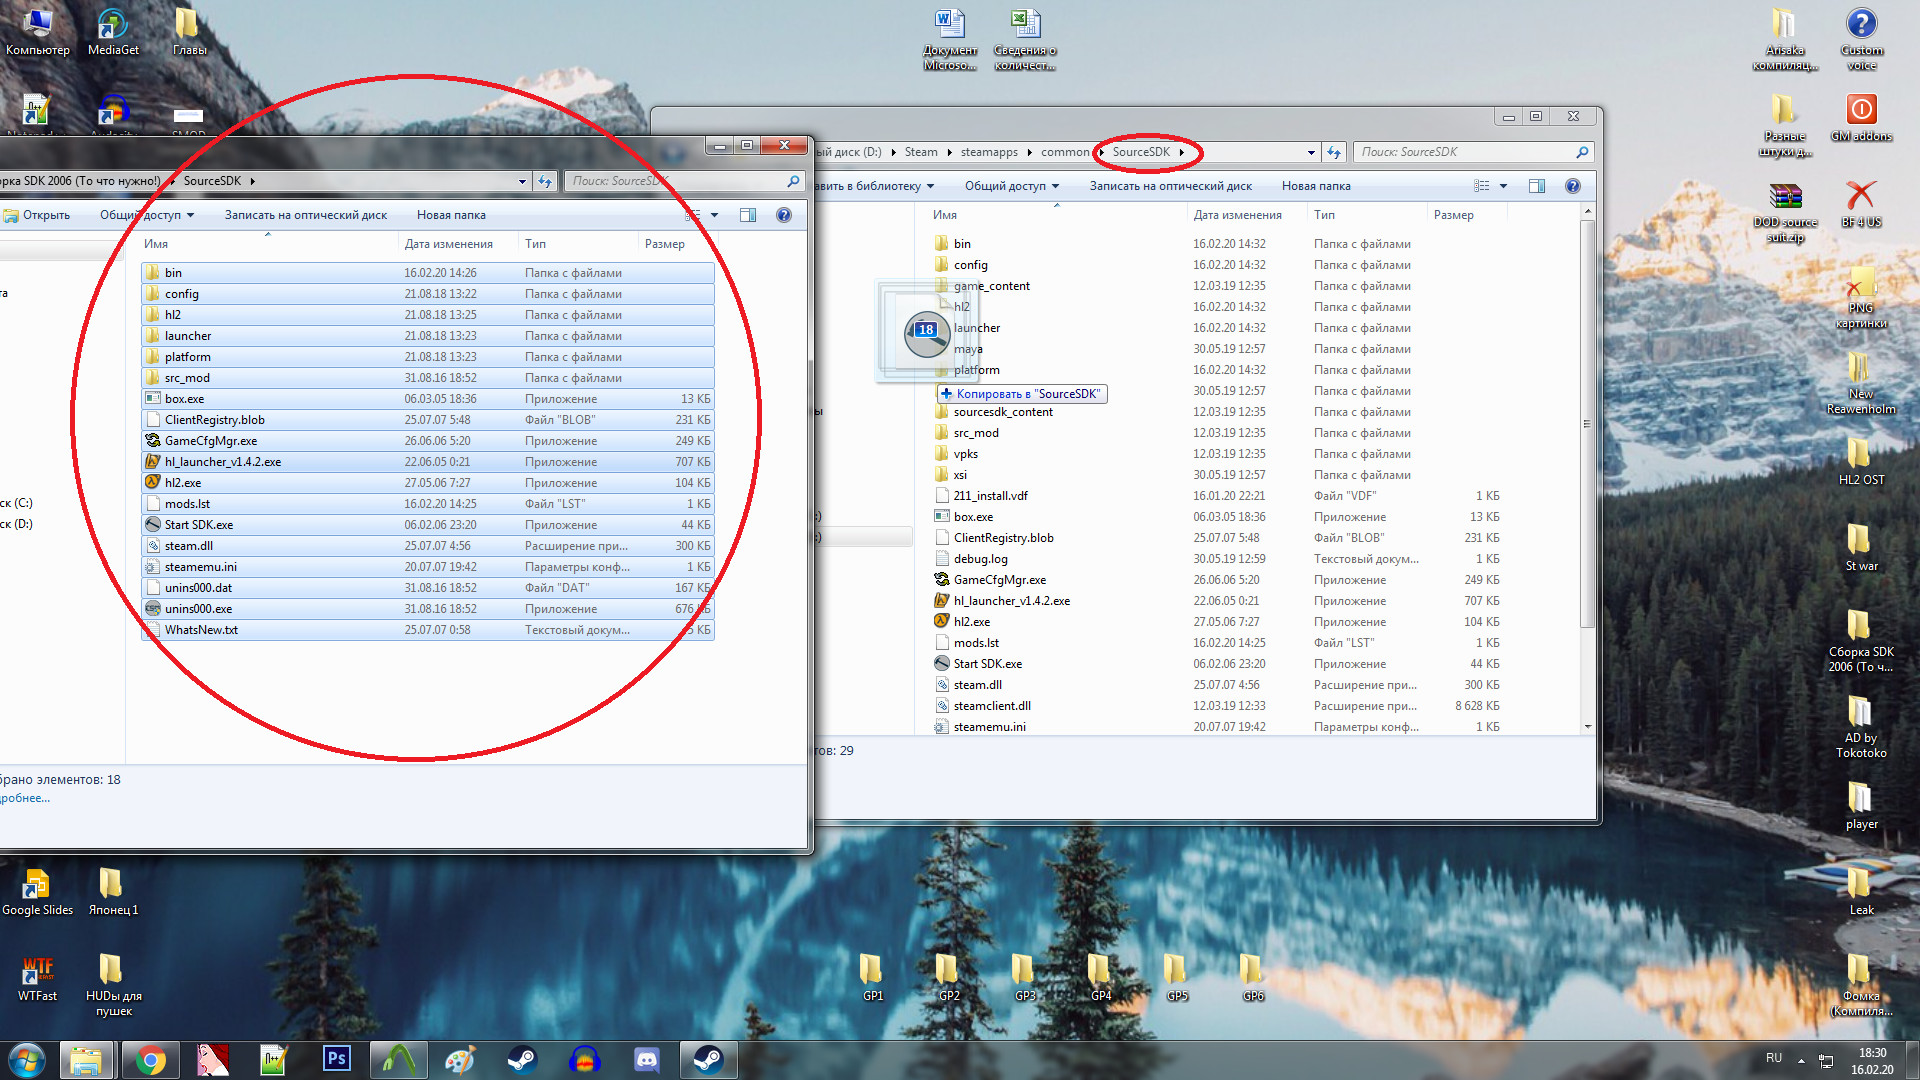Open change view dropdown in right Explorer
Image resolution: width=1920 pixels, height=1080 pixels.
[1503, 186]
